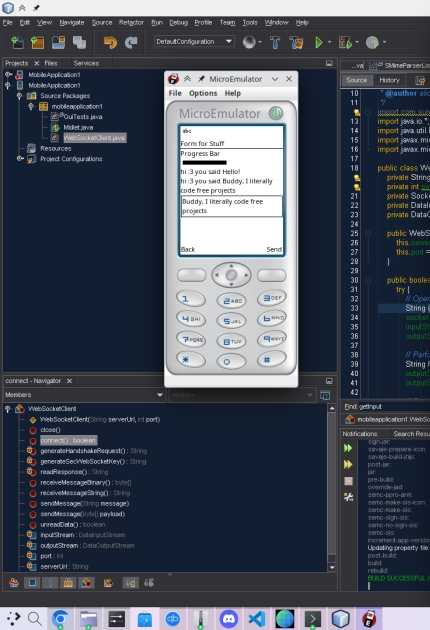Open the Profile Project dropdown arrow

tap(384, 42)
